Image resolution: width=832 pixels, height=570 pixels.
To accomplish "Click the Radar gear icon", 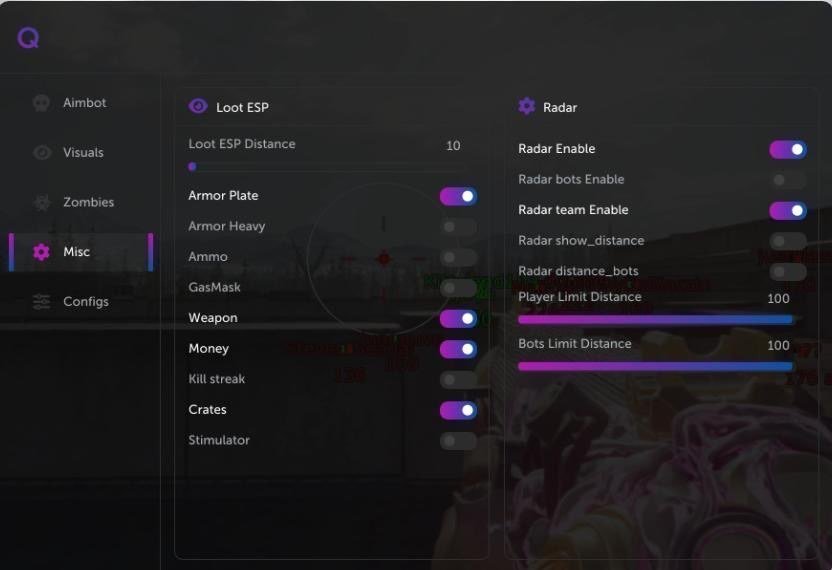I will (x=527, y=107).
